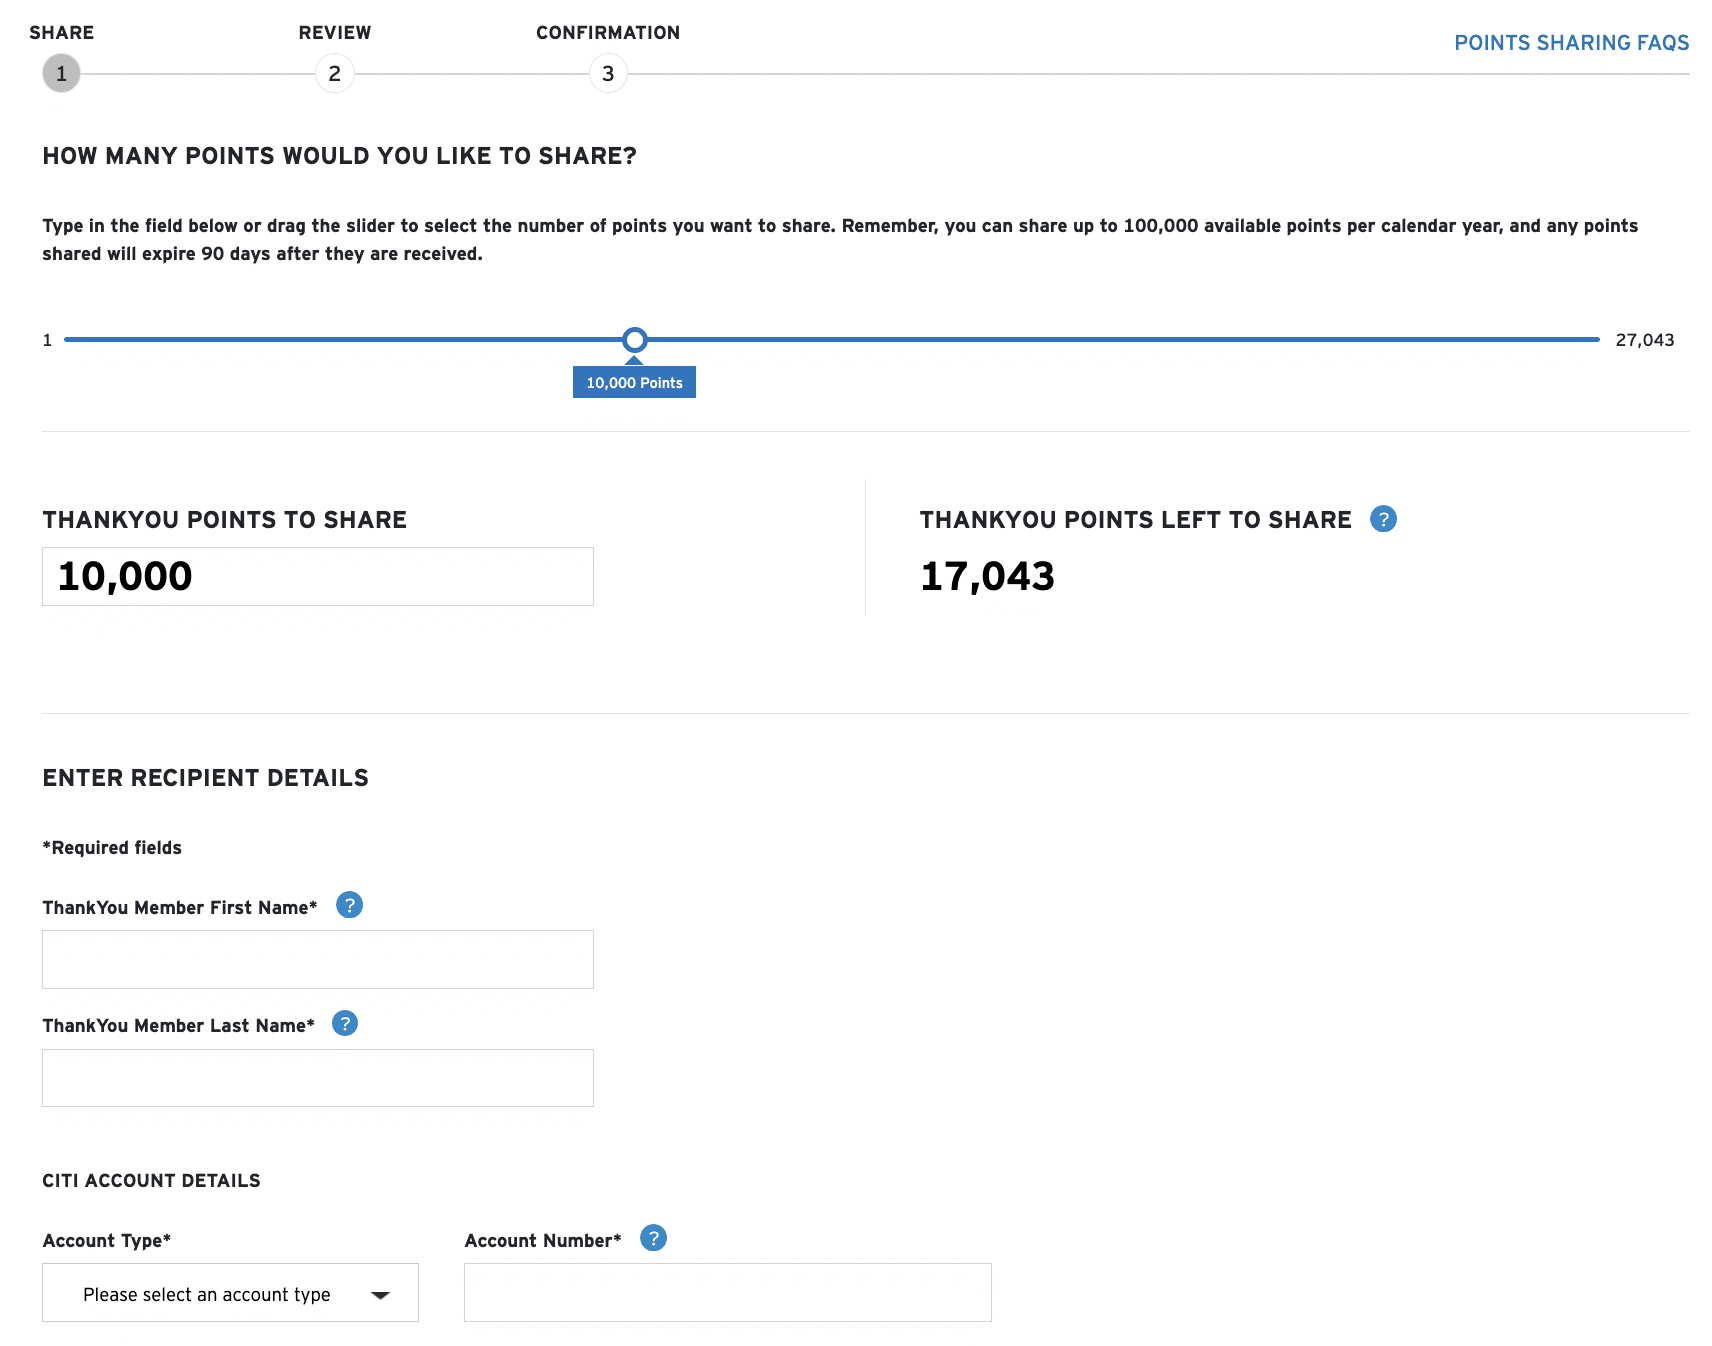1712x1346 pixels.
Task: Open help tooltip for Member Last Name
Action: click(345, 1023)
